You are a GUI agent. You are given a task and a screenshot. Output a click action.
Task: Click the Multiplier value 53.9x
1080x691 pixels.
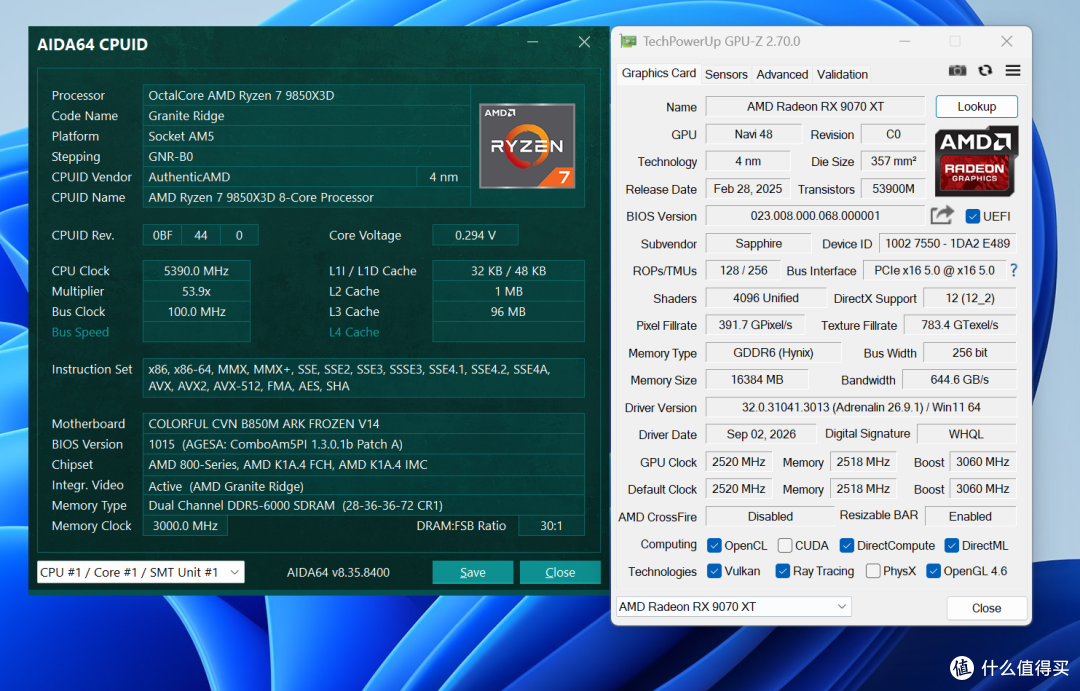pyautogui.click(x=196, y=291)
